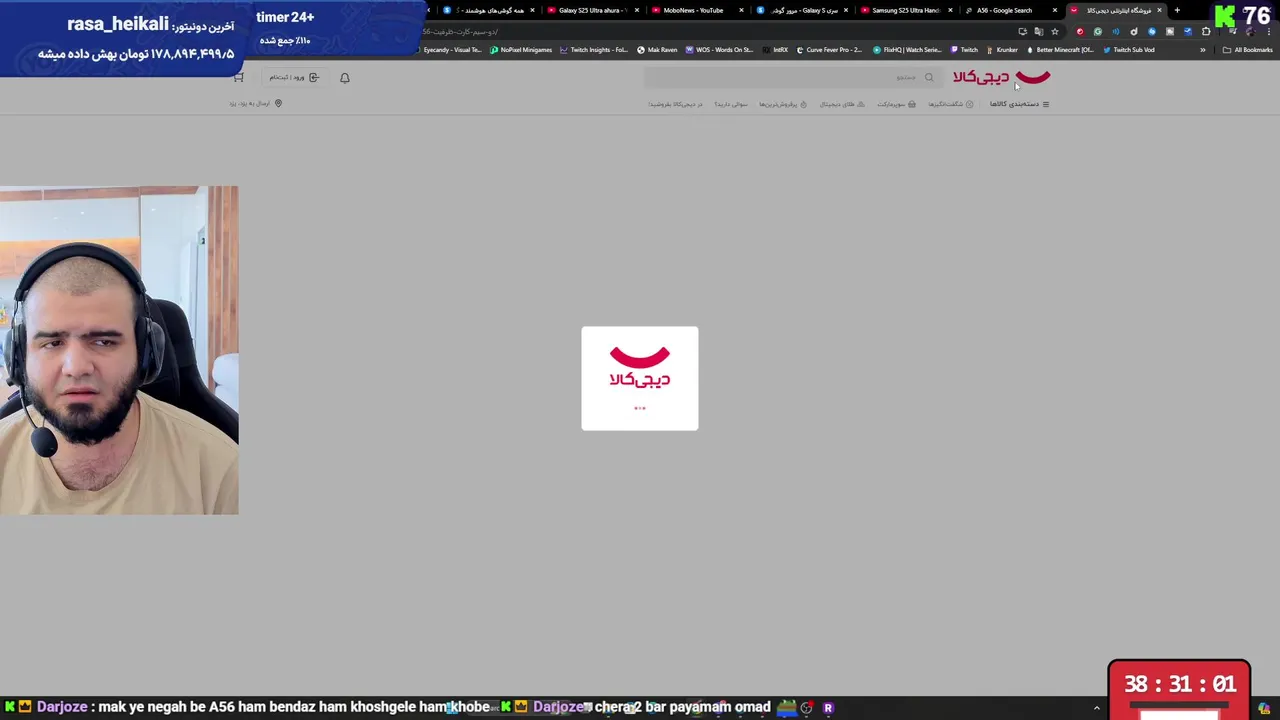
Task: Bookmark this page with star icon
Action: [x=1055, y=31]
